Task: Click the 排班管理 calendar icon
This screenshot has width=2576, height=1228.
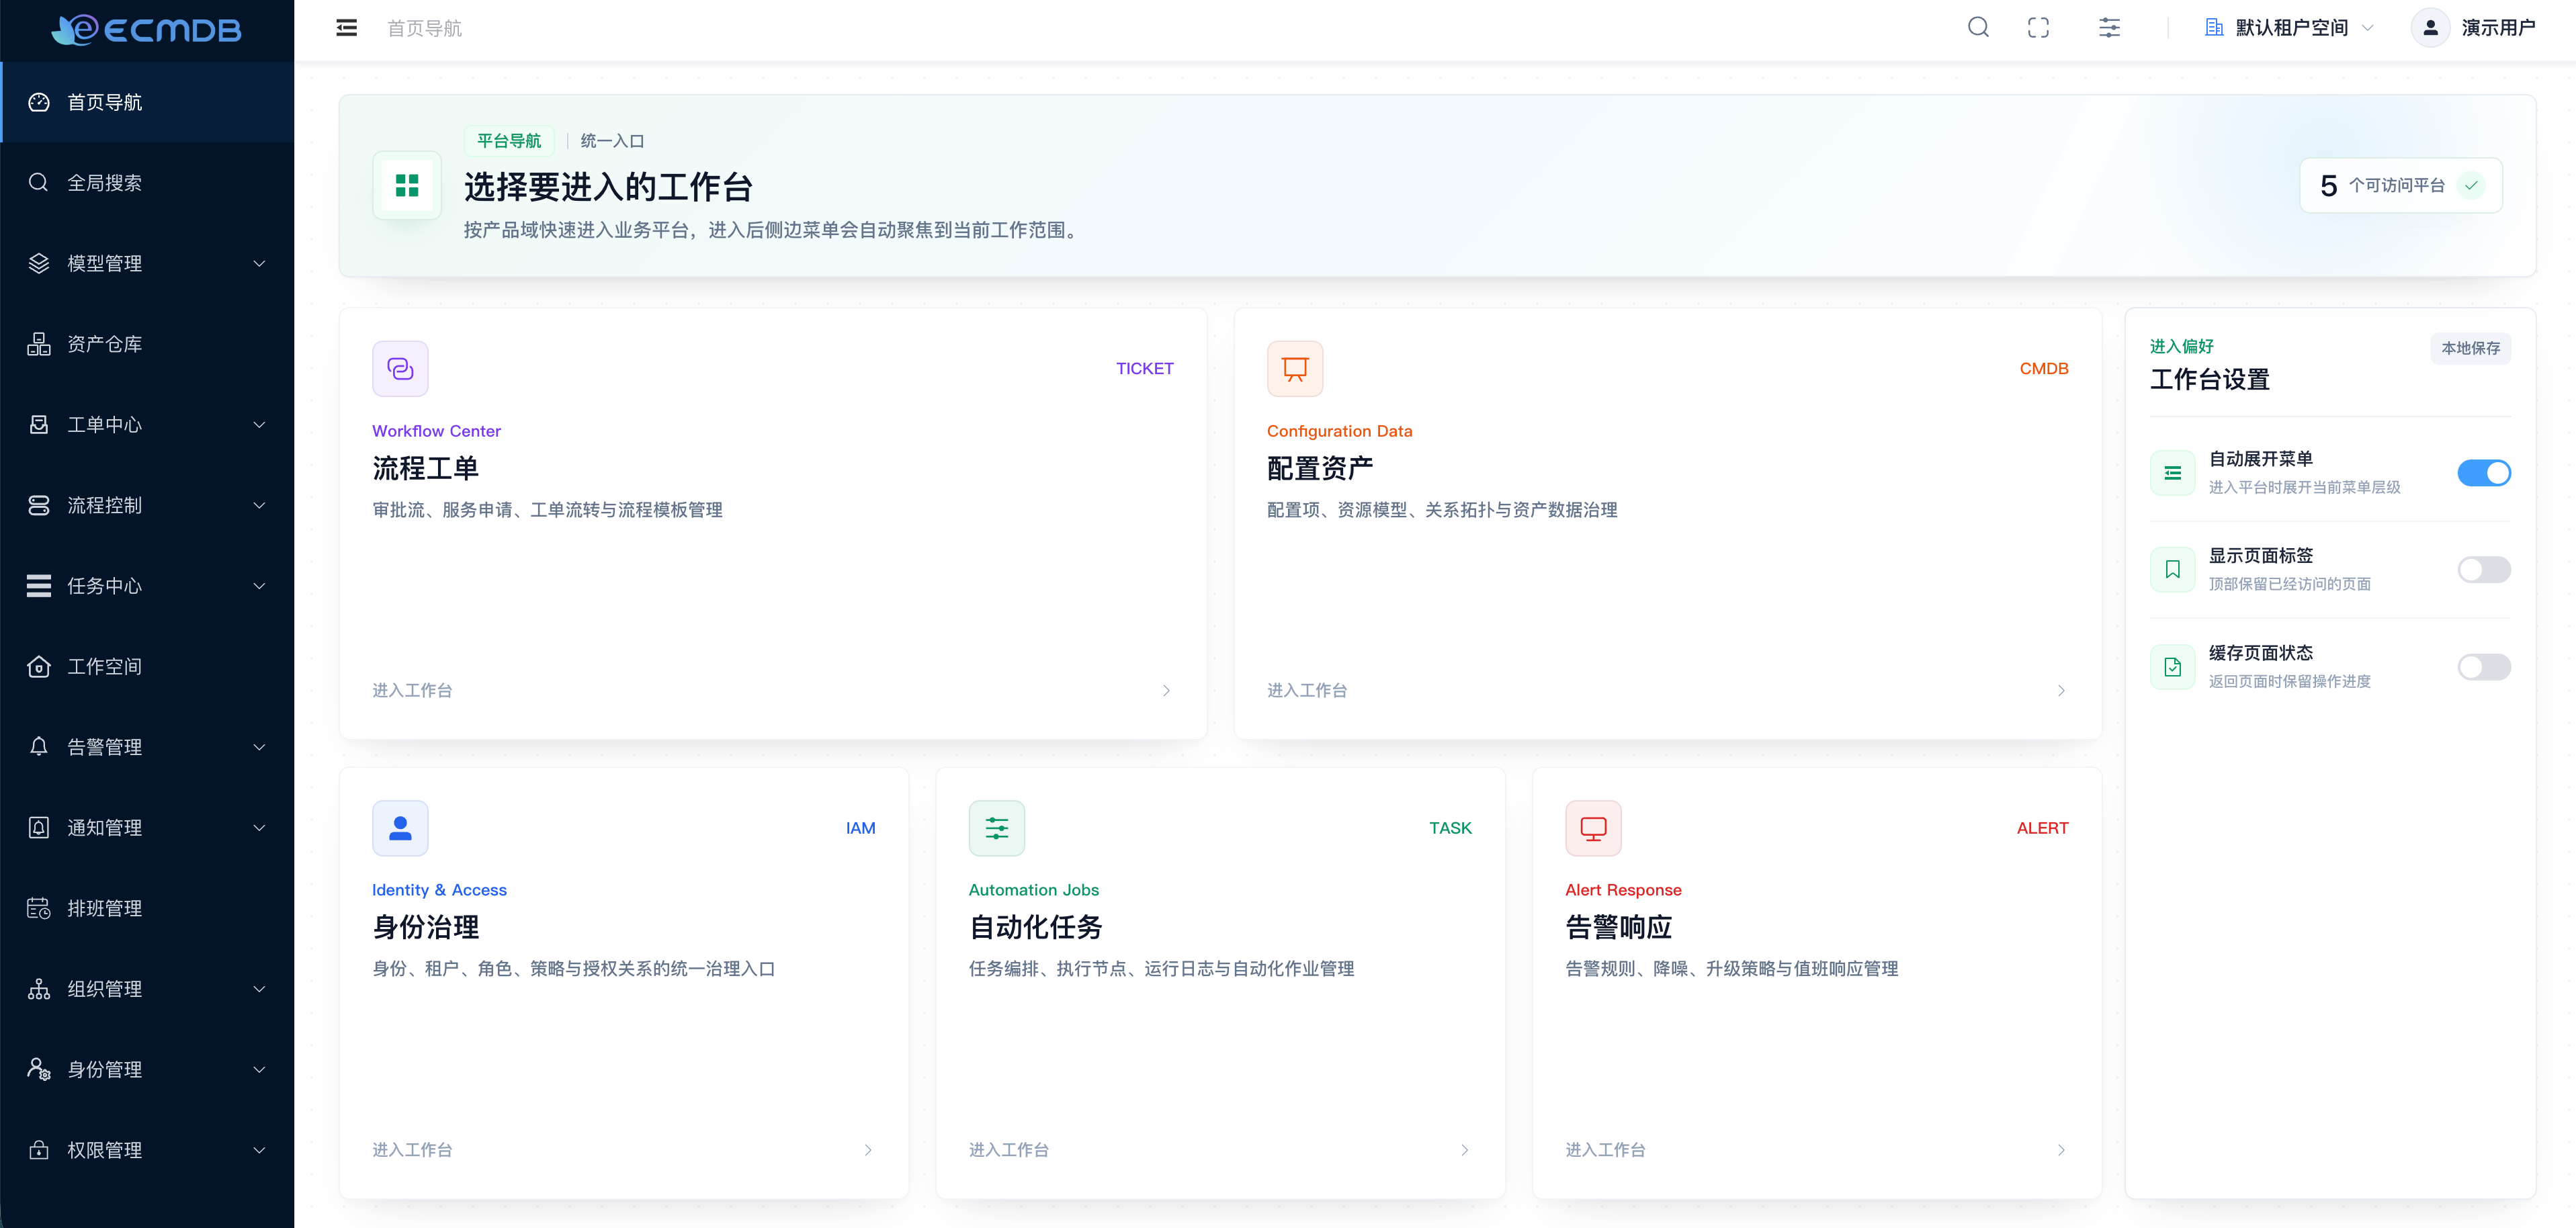Action: pyautogui.click(x=39, y=908)
